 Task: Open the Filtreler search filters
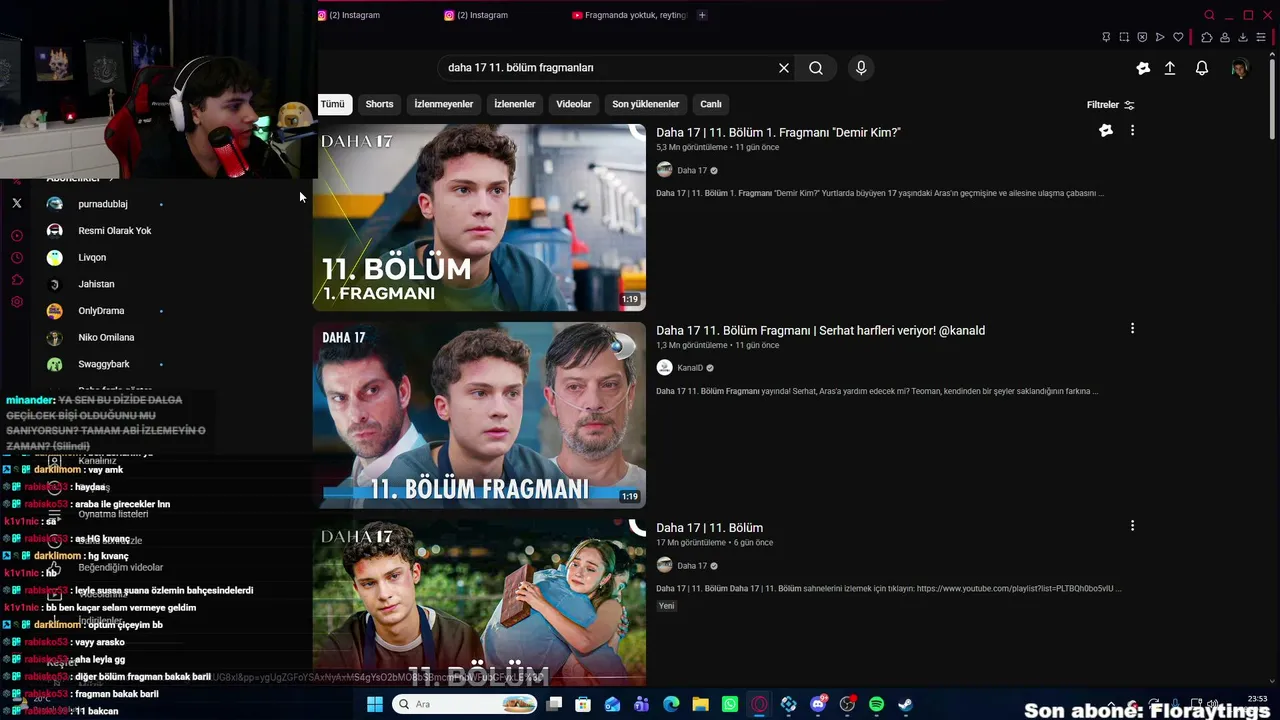1110,105
